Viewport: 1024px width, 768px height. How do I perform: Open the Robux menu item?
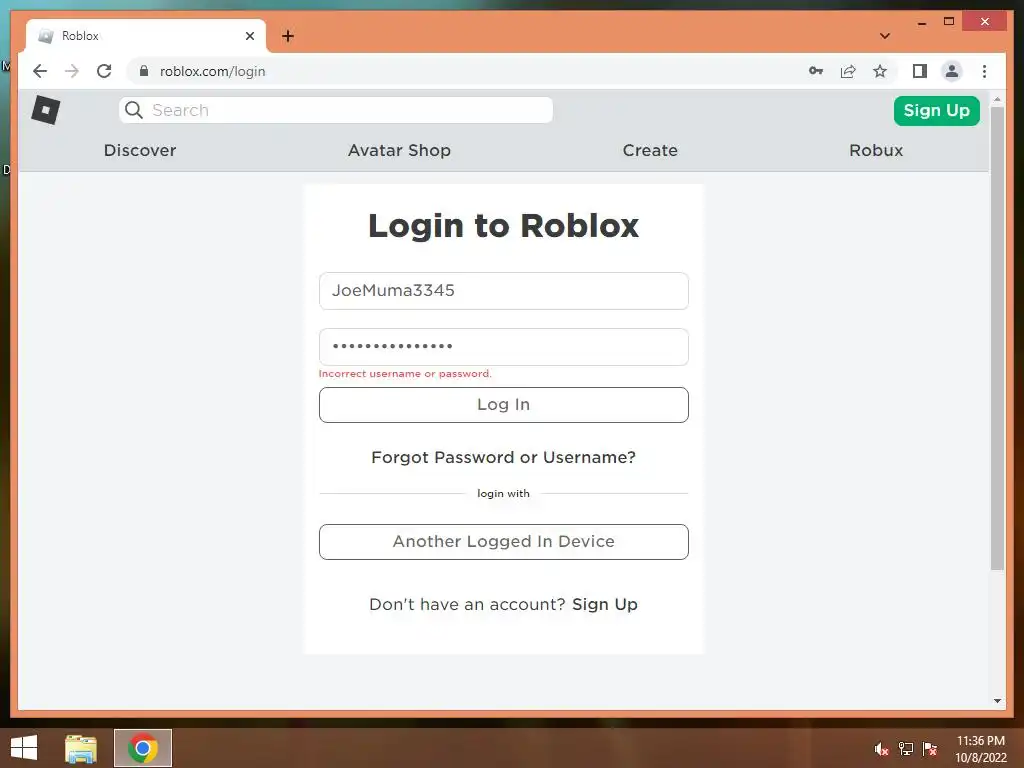pyautogui.click(x=876, y=150)
